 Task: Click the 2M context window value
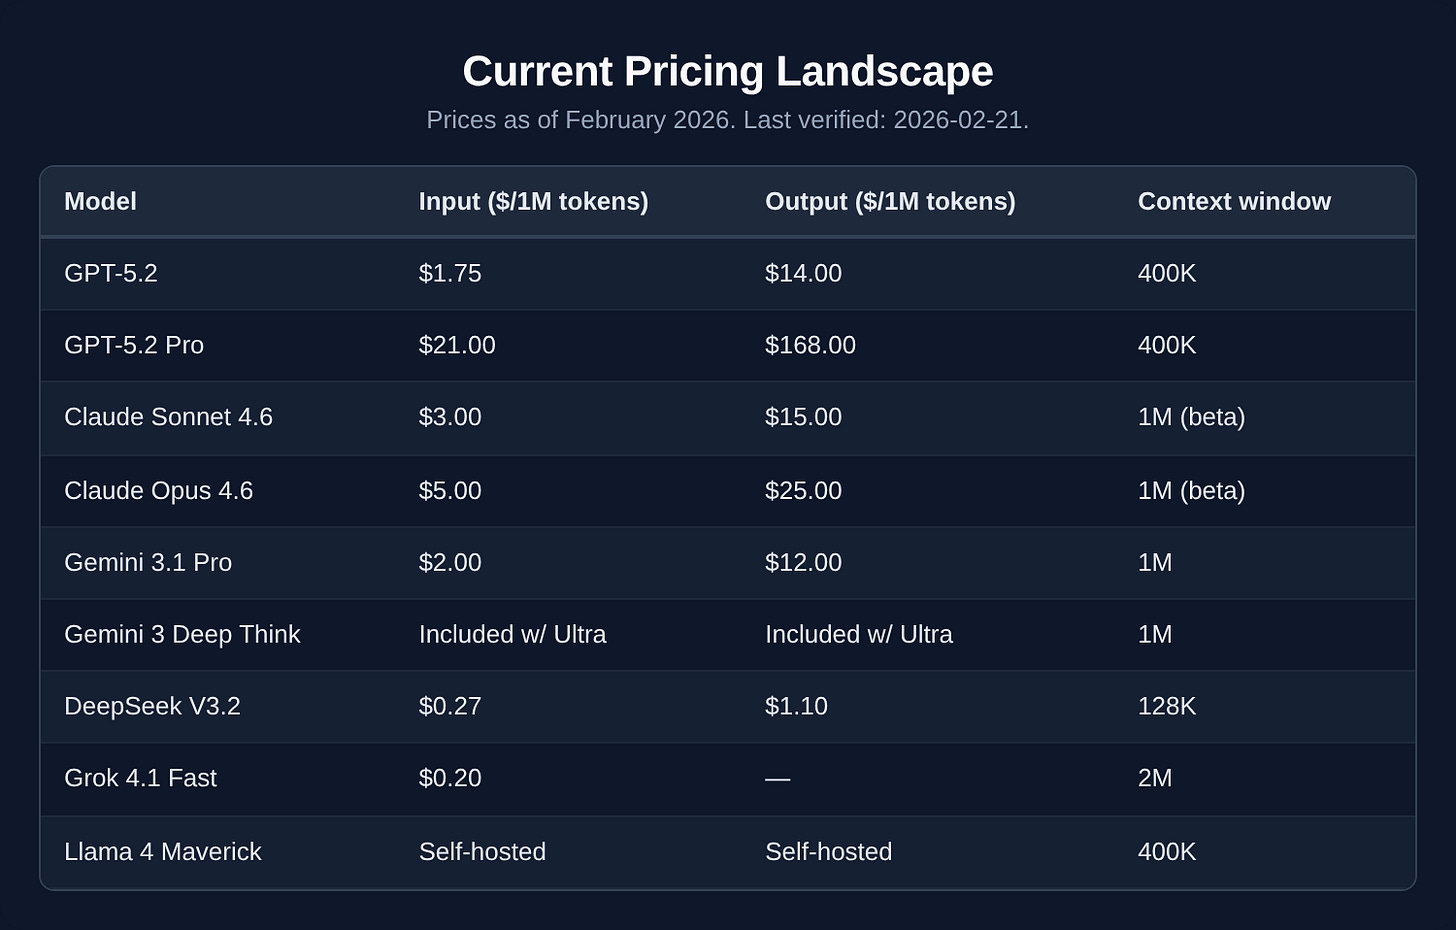click(1155, 778)
